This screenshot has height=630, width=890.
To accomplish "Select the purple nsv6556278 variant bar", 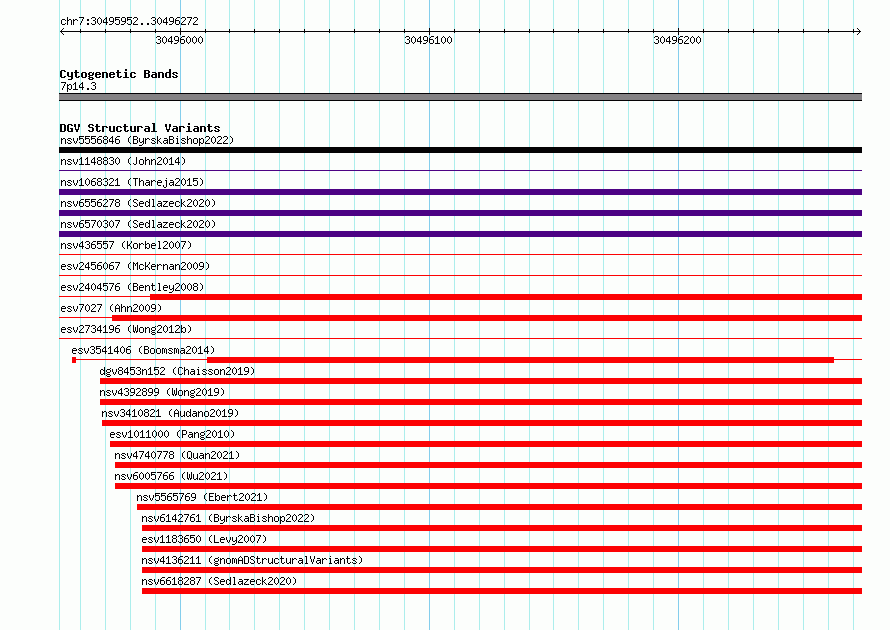I will coord(460,213).
